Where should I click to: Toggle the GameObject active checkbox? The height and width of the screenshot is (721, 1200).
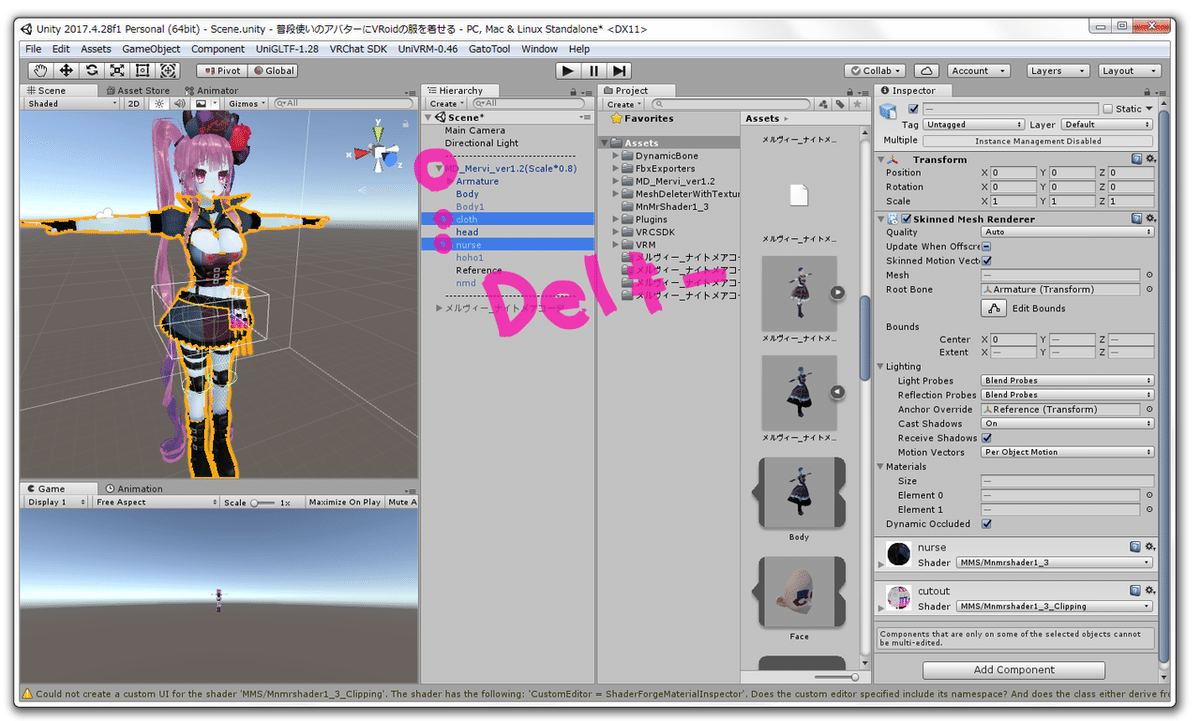(x=913, y=109)
